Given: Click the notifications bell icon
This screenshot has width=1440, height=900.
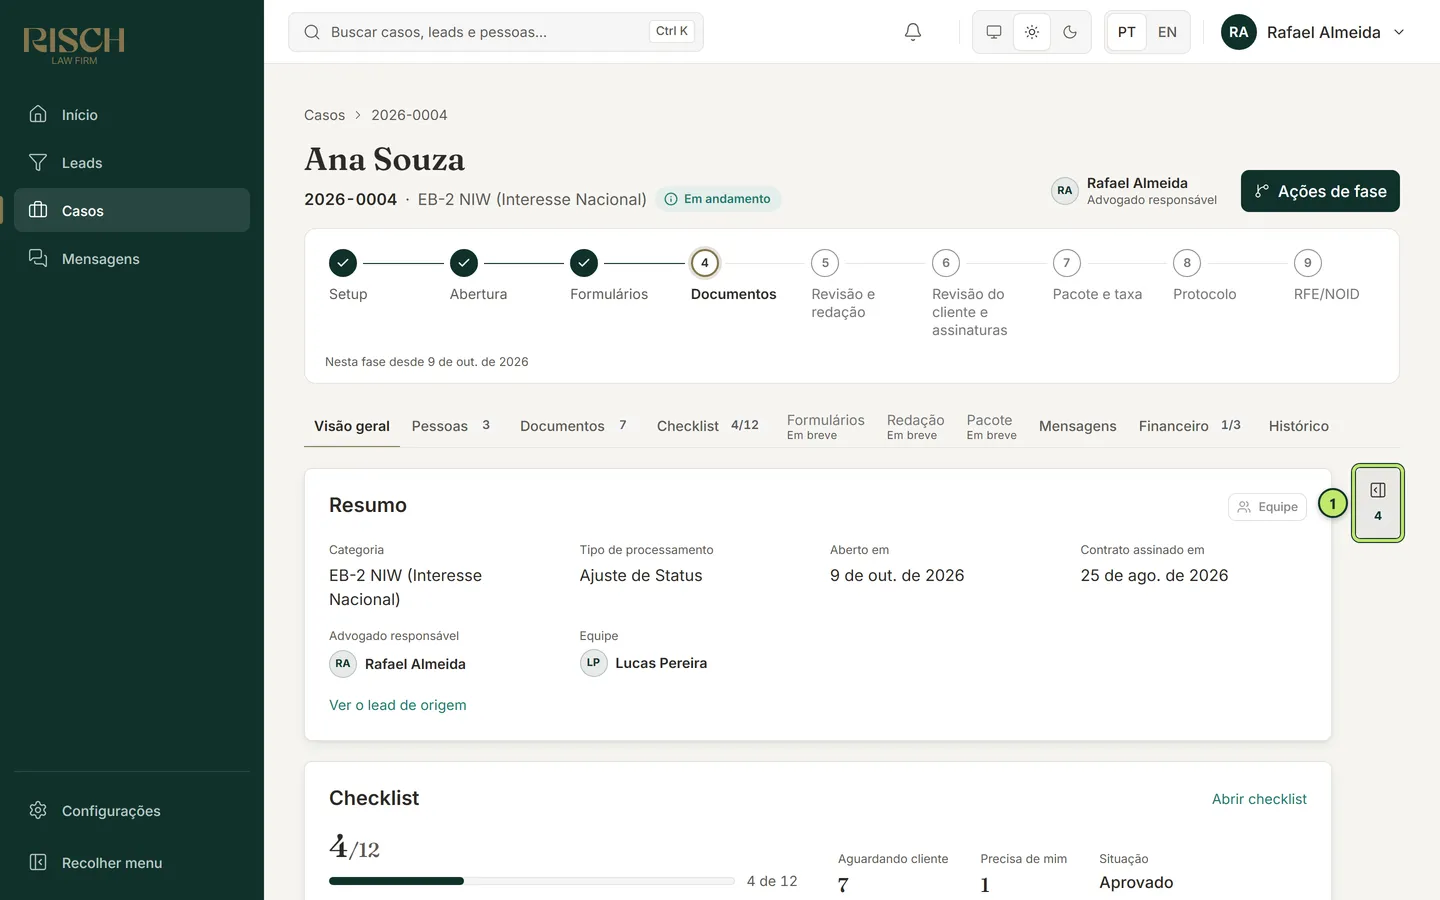Looking at the screenshot, I should click(913, 32).
